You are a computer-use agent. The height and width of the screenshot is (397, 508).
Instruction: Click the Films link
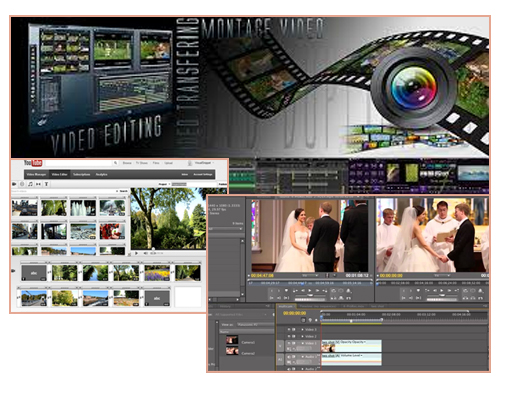(156, 163)
